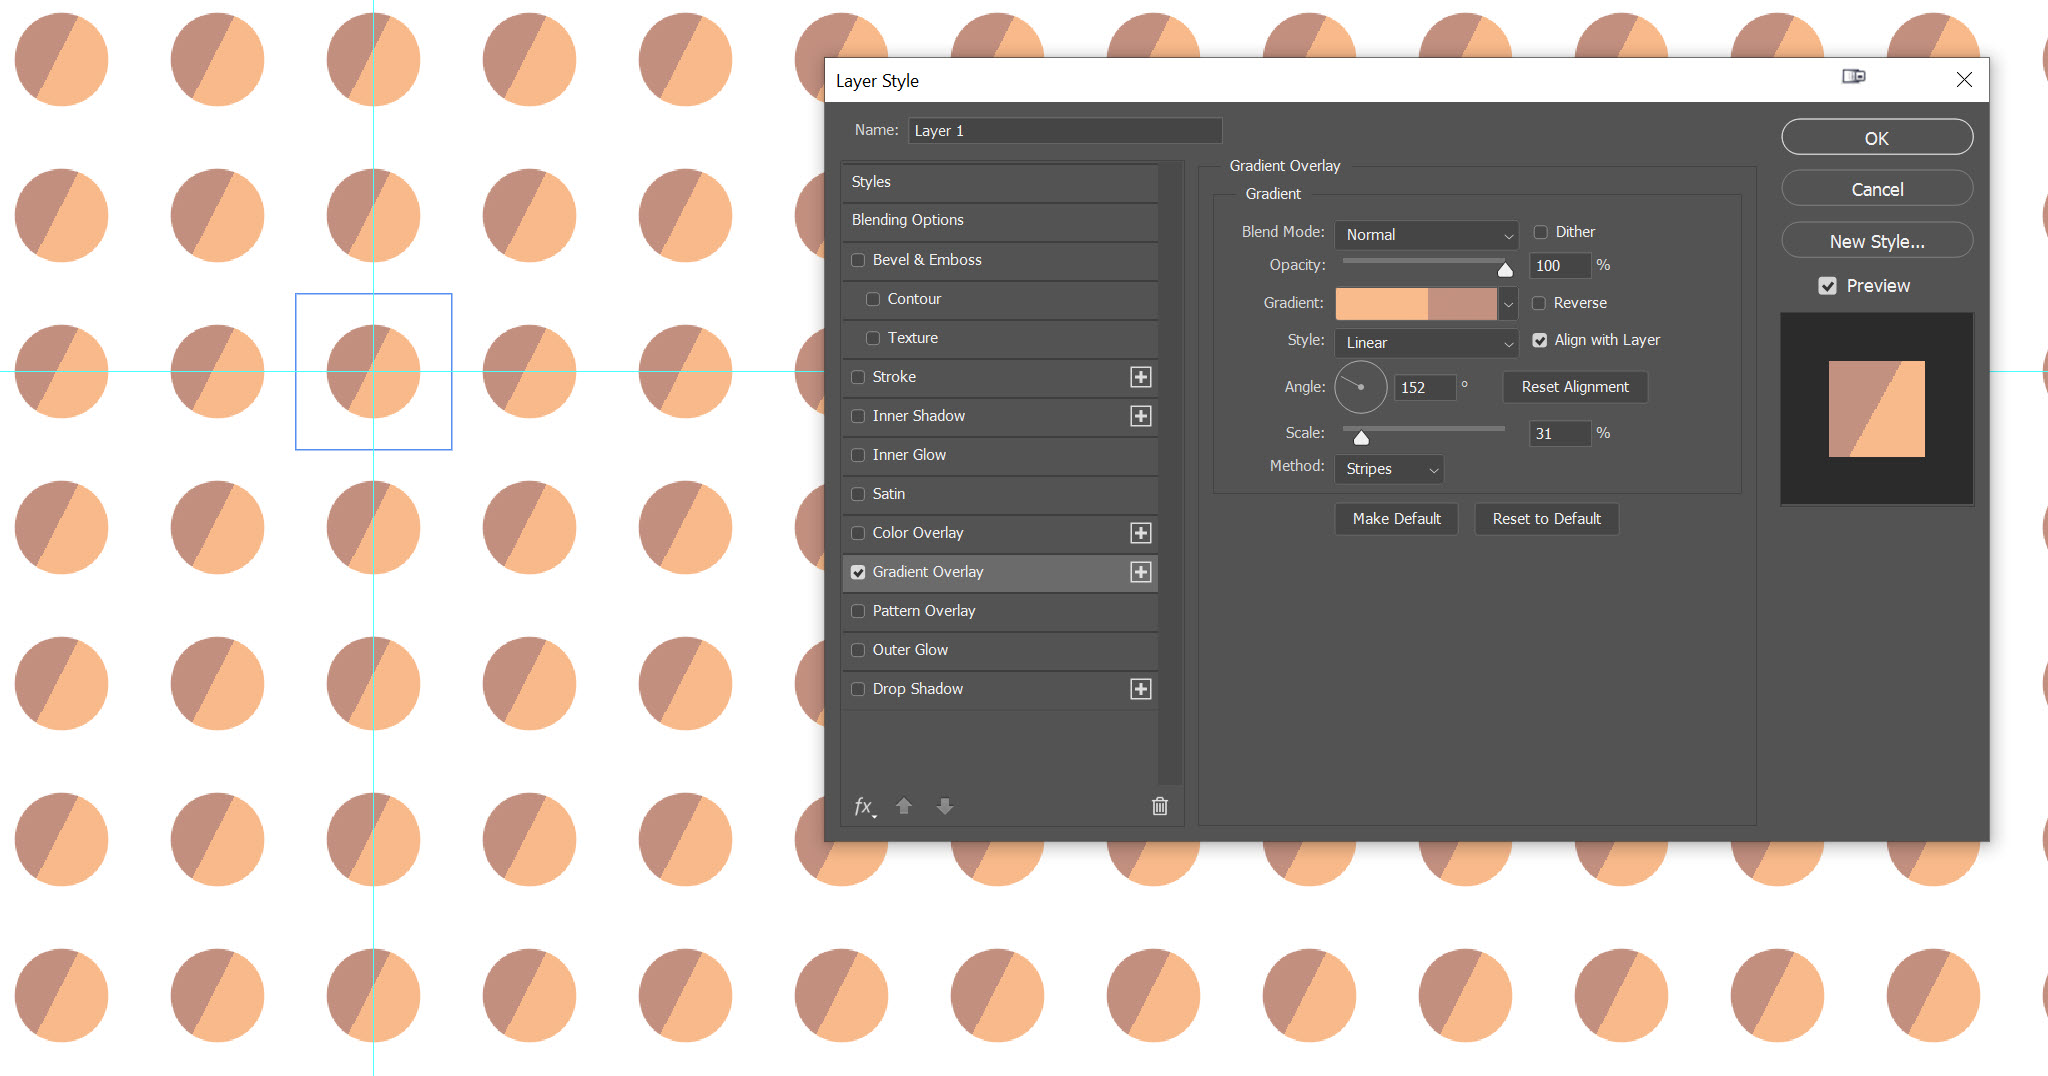Click the Reset Alignment button
This screenshot has width=2048, height=1076.
(1575, 387)
